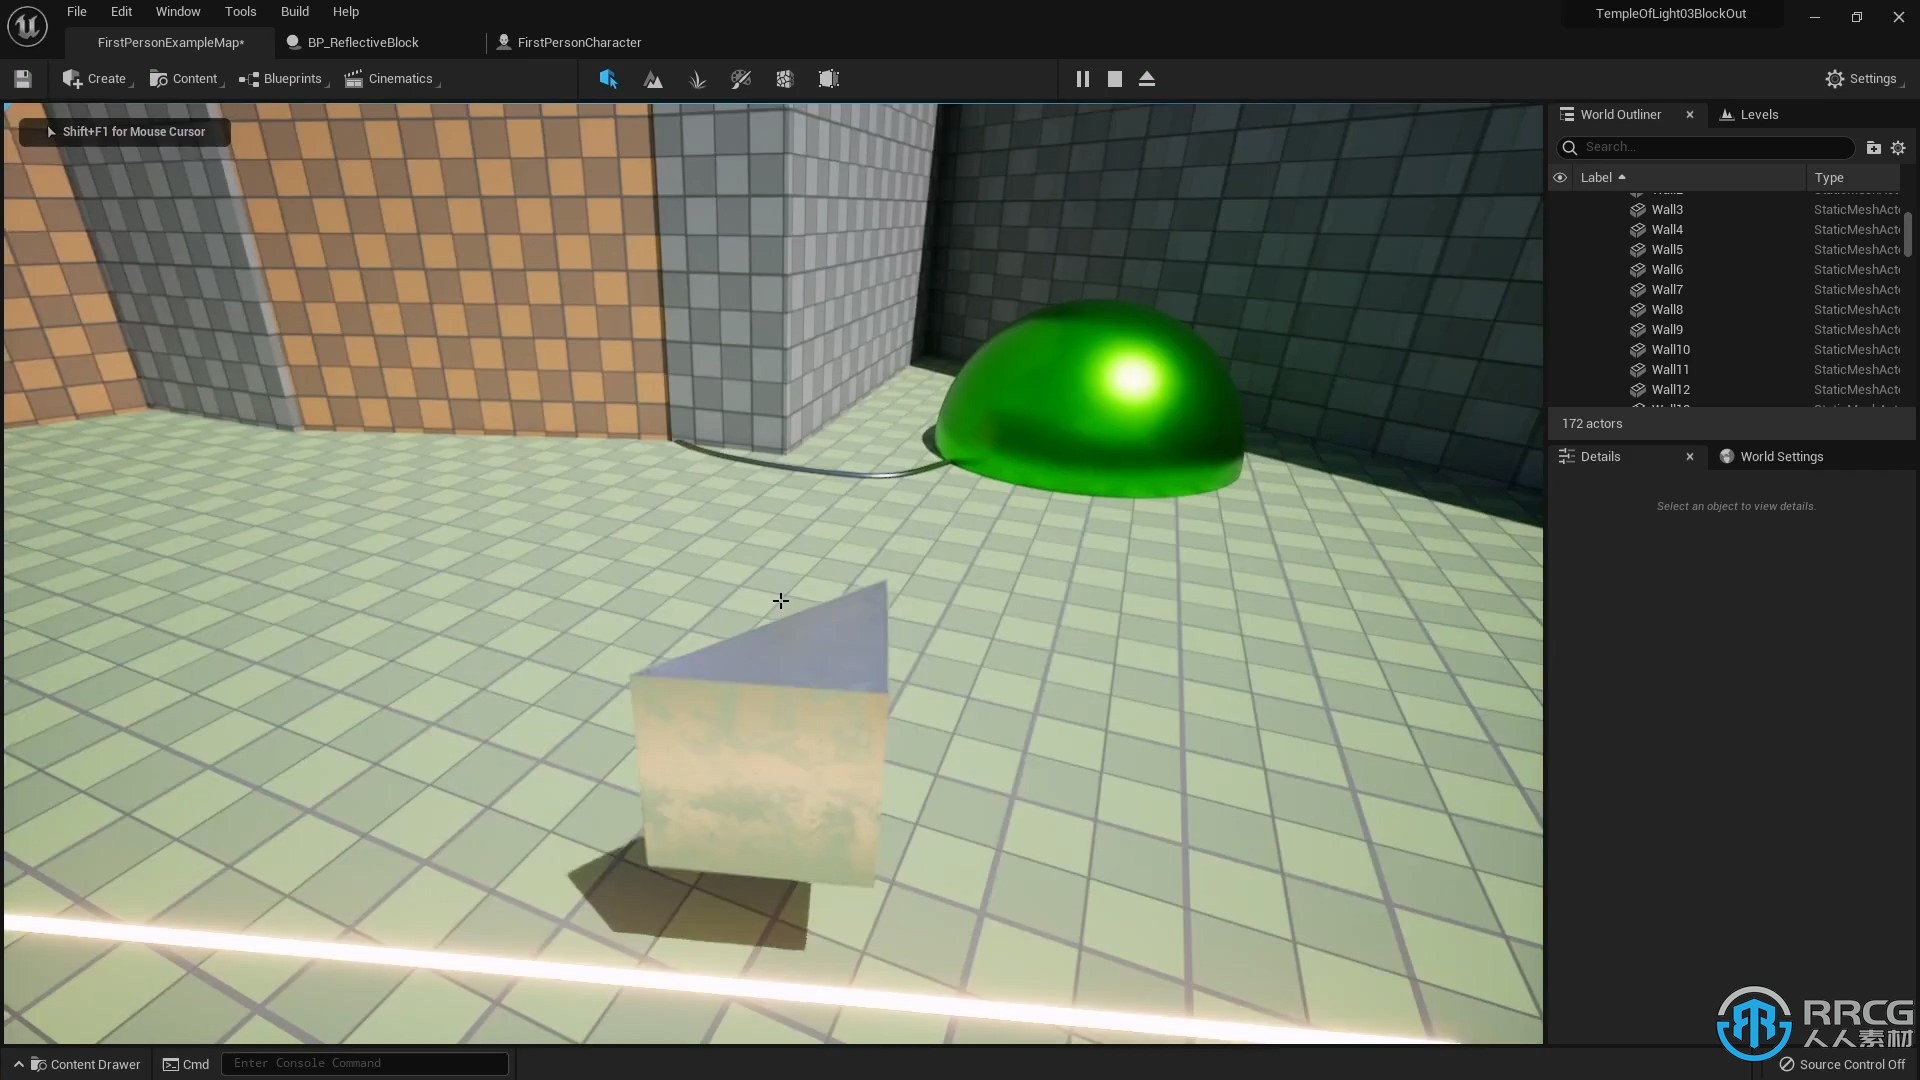Click the console command input field
This screenshot has width=1920, height=1080.
pos(365,1063)
